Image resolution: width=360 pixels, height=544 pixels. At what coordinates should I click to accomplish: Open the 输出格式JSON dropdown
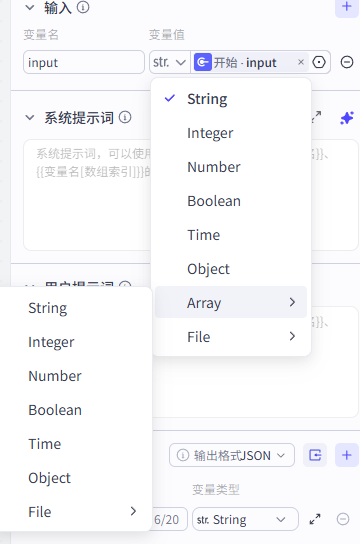(232, 455)
